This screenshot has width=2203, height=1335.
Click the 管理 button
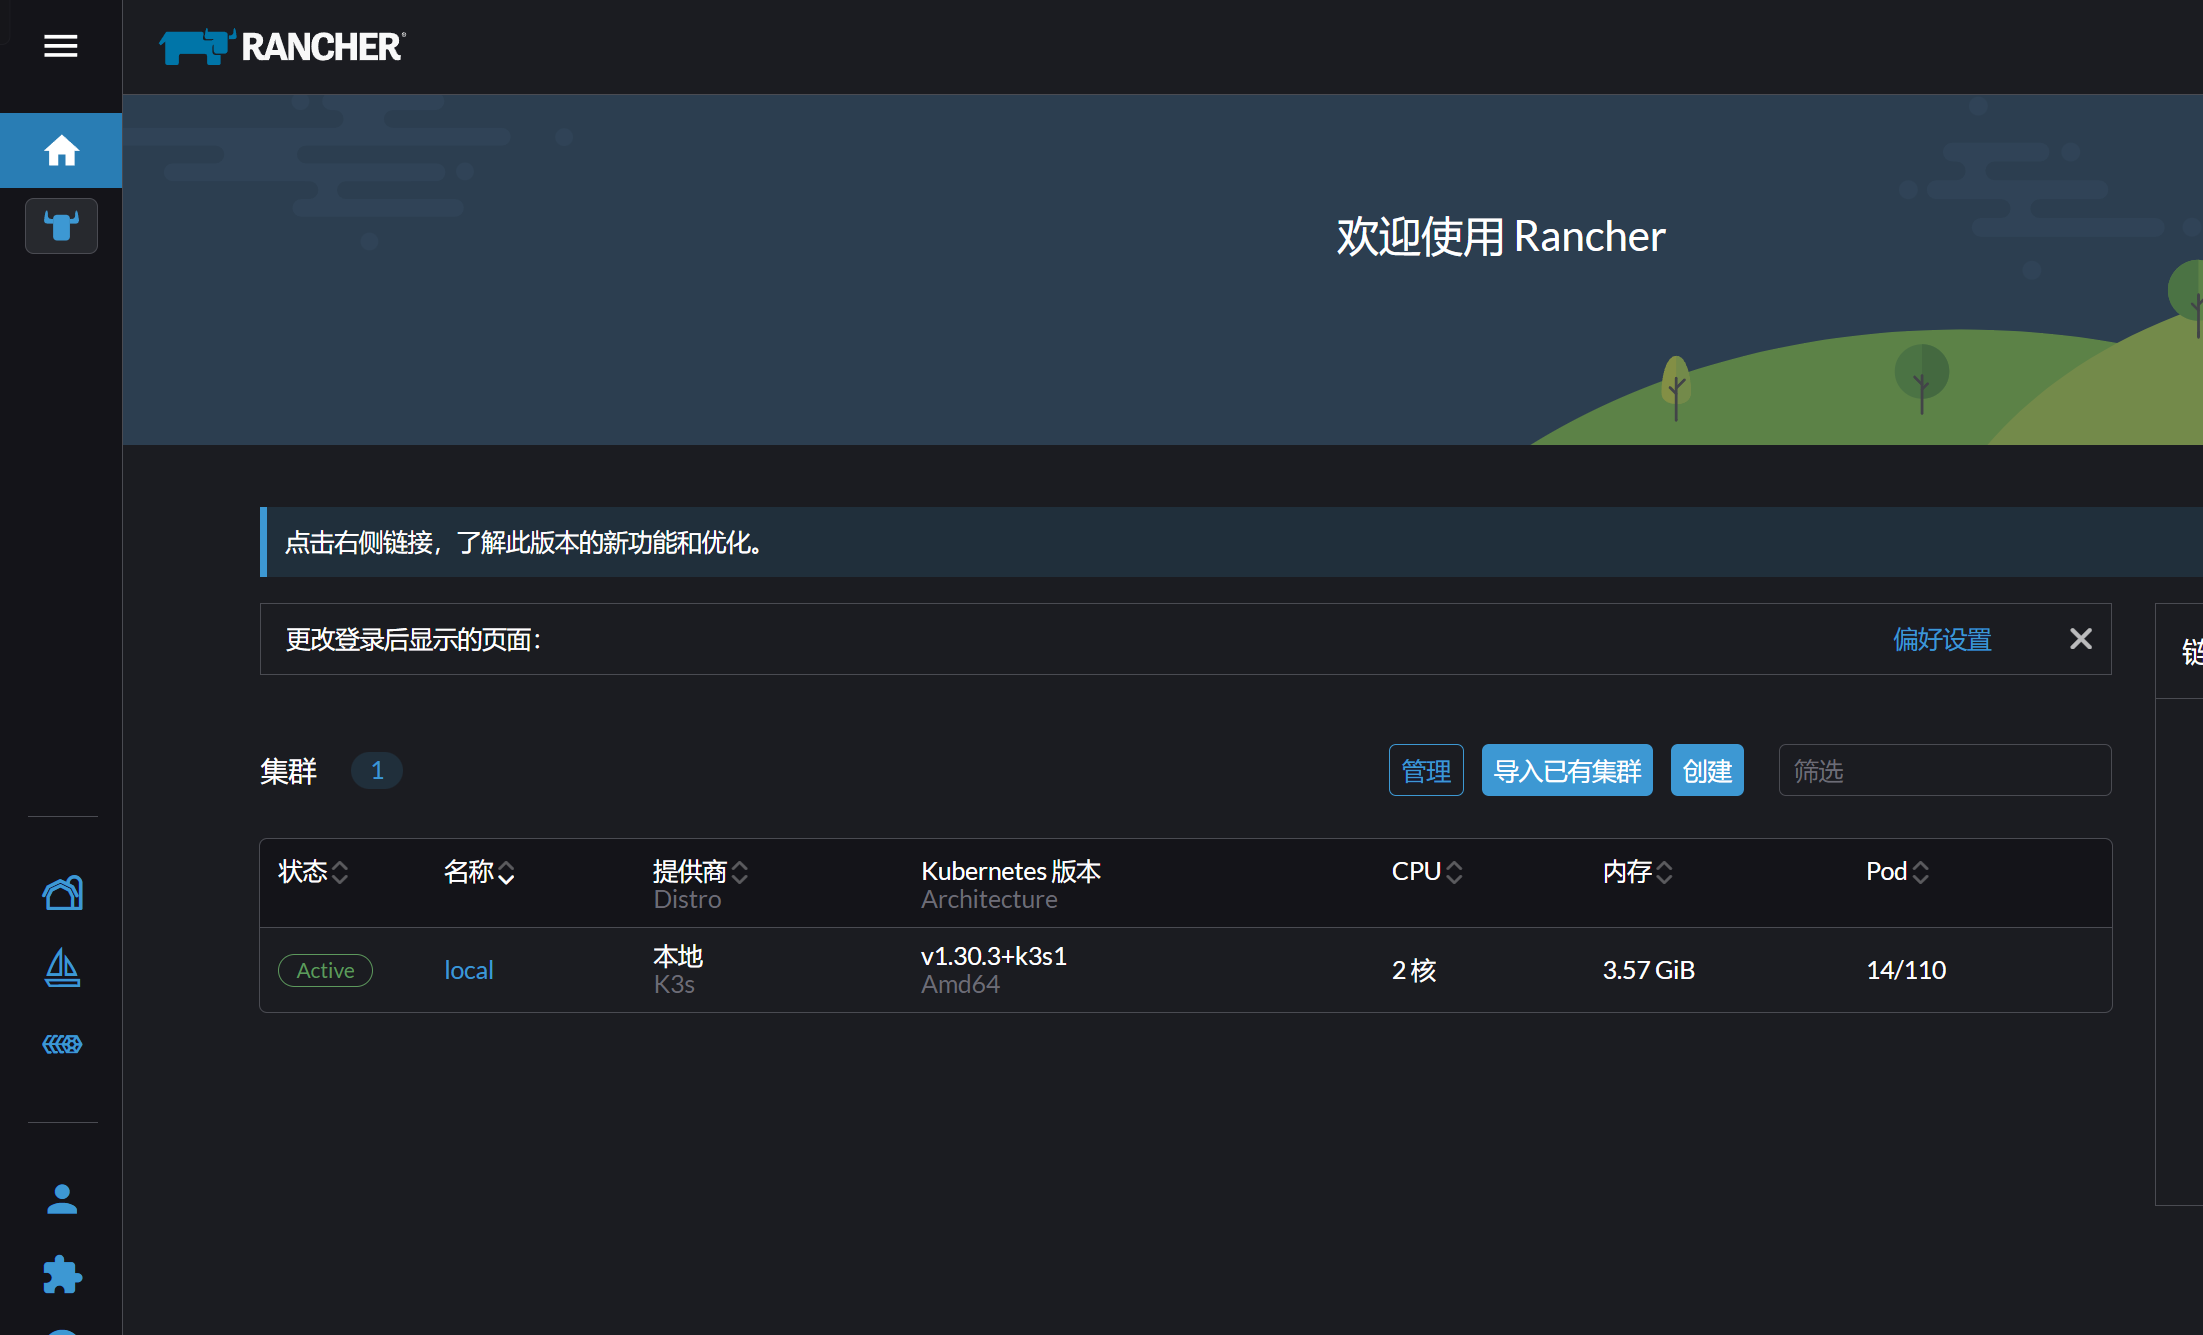(x=1425, y=771)
